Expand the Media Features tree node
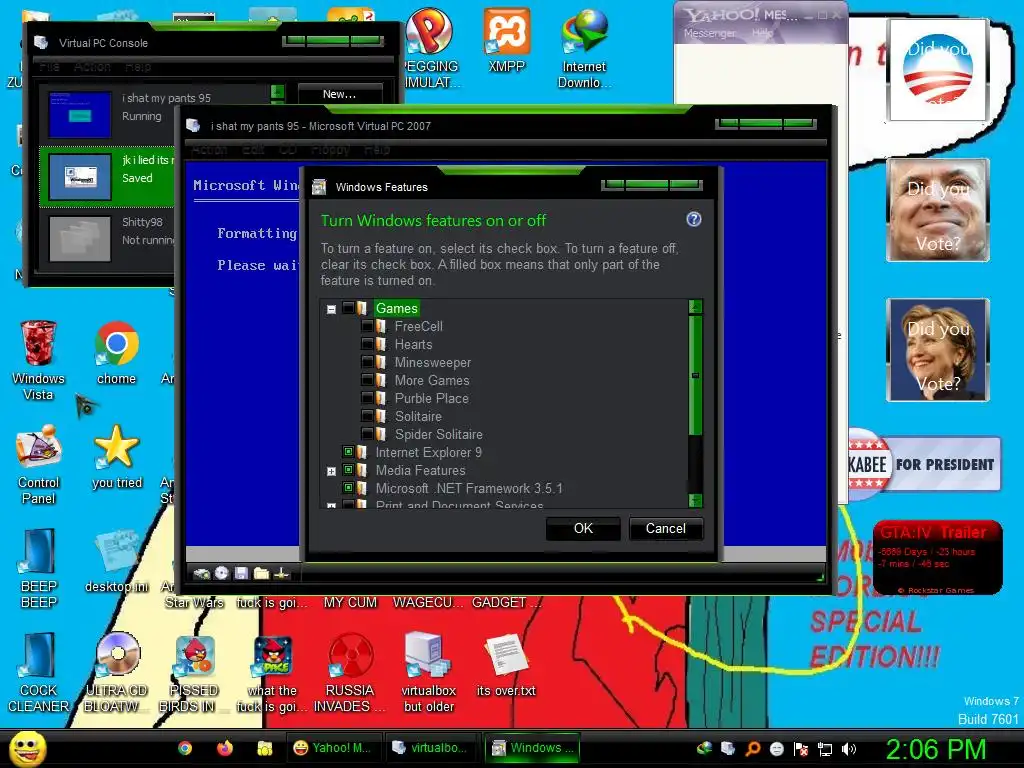Viewport: 1024px width, 768px height. point(331,471)
